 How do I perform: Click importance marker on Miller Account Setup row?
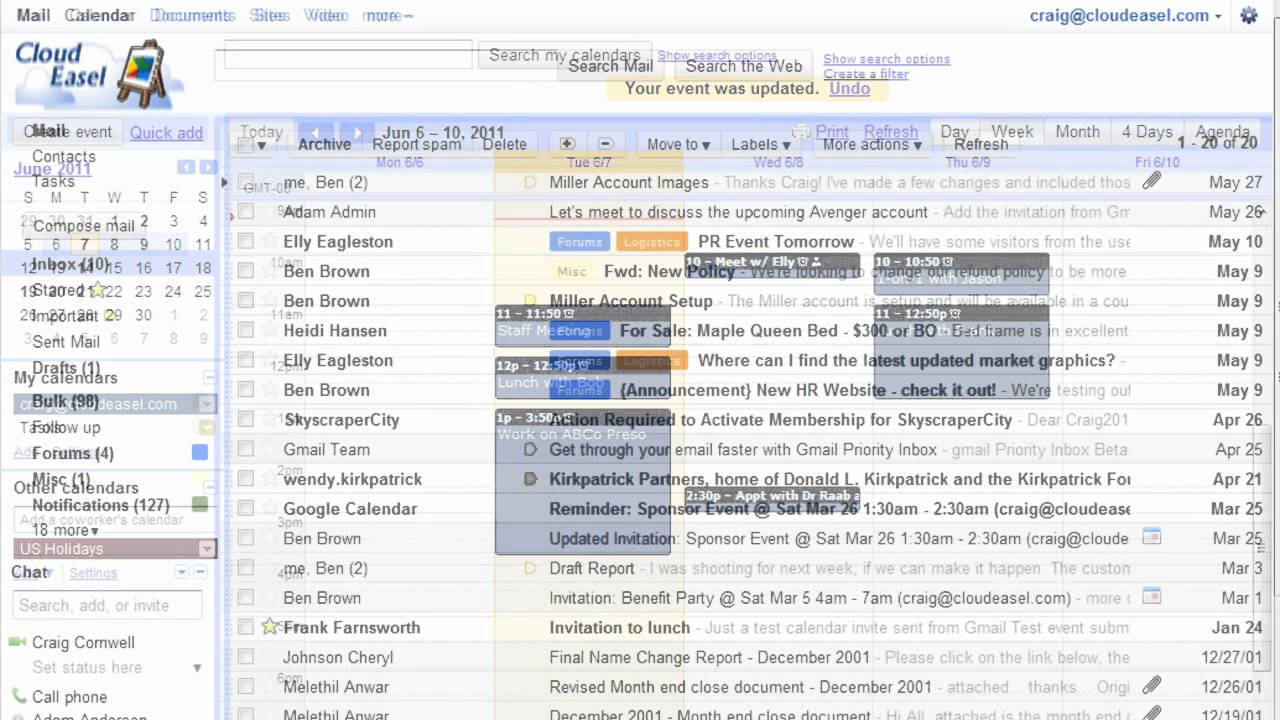coord(531,301)
